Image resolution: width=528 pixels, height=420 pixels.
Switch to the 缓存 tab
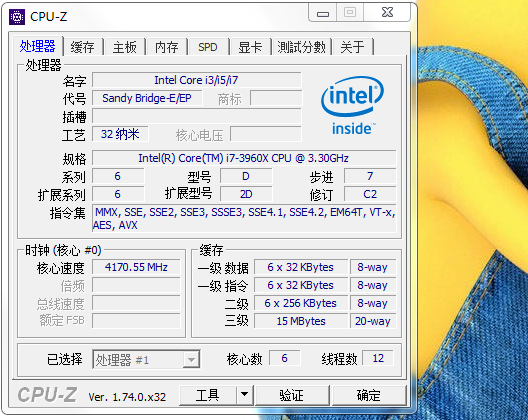tap(82, 47)
